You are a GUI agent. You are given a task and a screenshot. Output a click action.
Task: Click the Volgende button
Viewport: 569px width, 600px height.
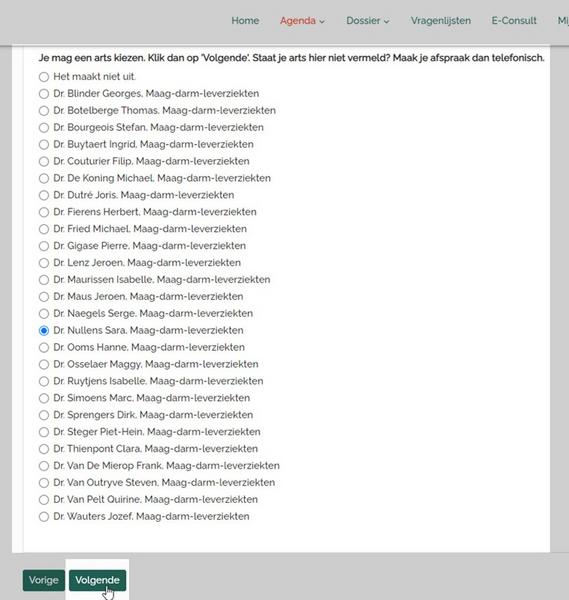coord(97,580)
